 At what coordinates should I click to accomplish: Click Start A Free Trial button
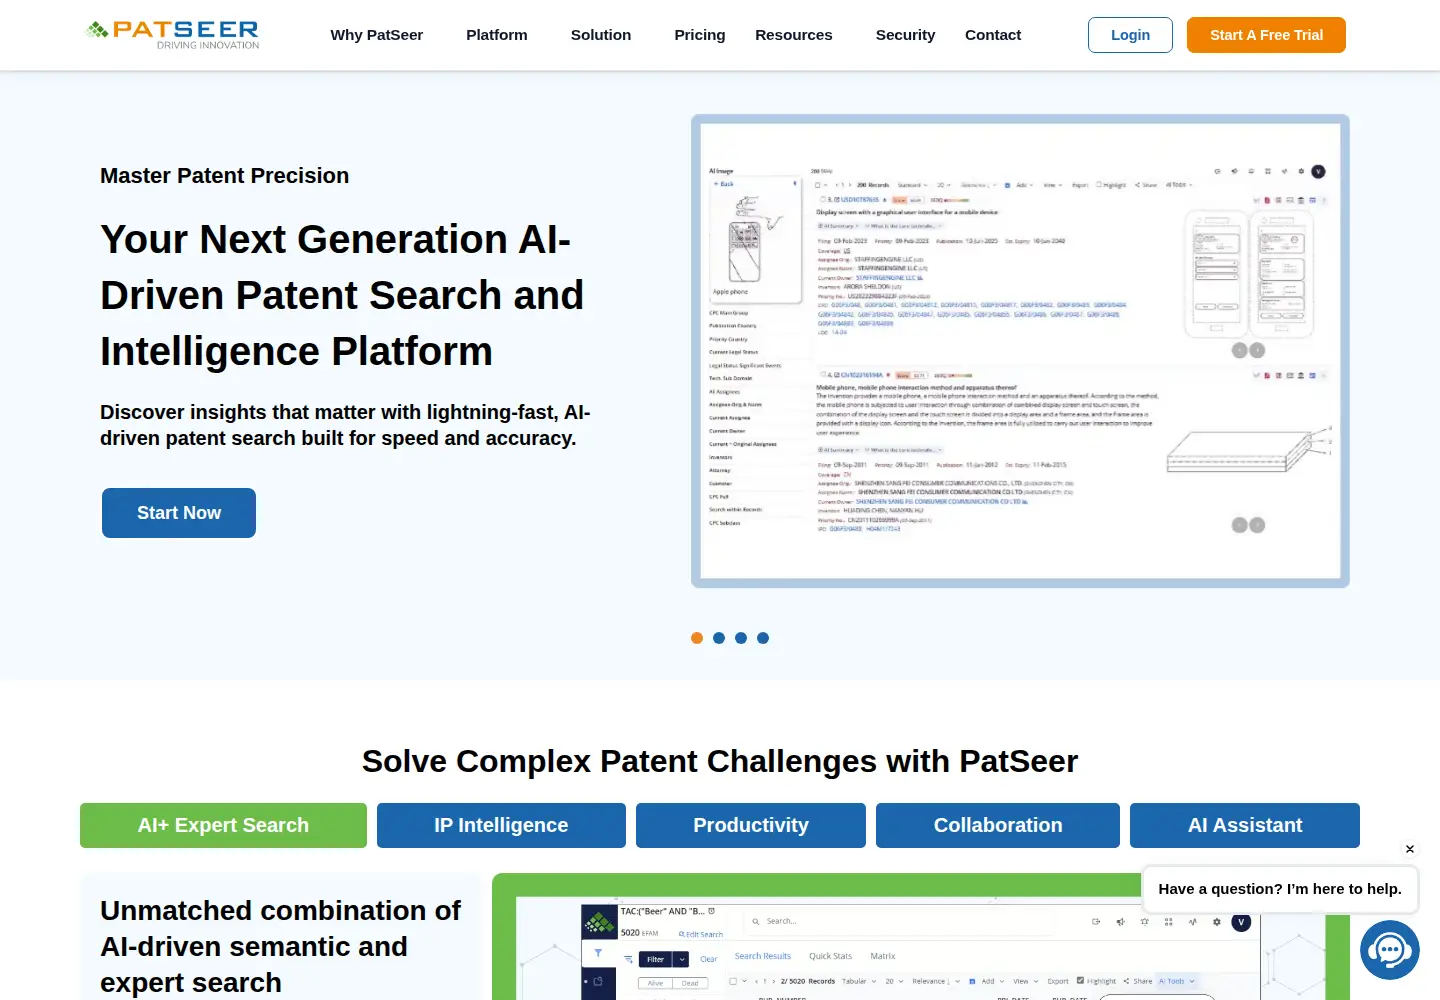(x=1266, y=35)
